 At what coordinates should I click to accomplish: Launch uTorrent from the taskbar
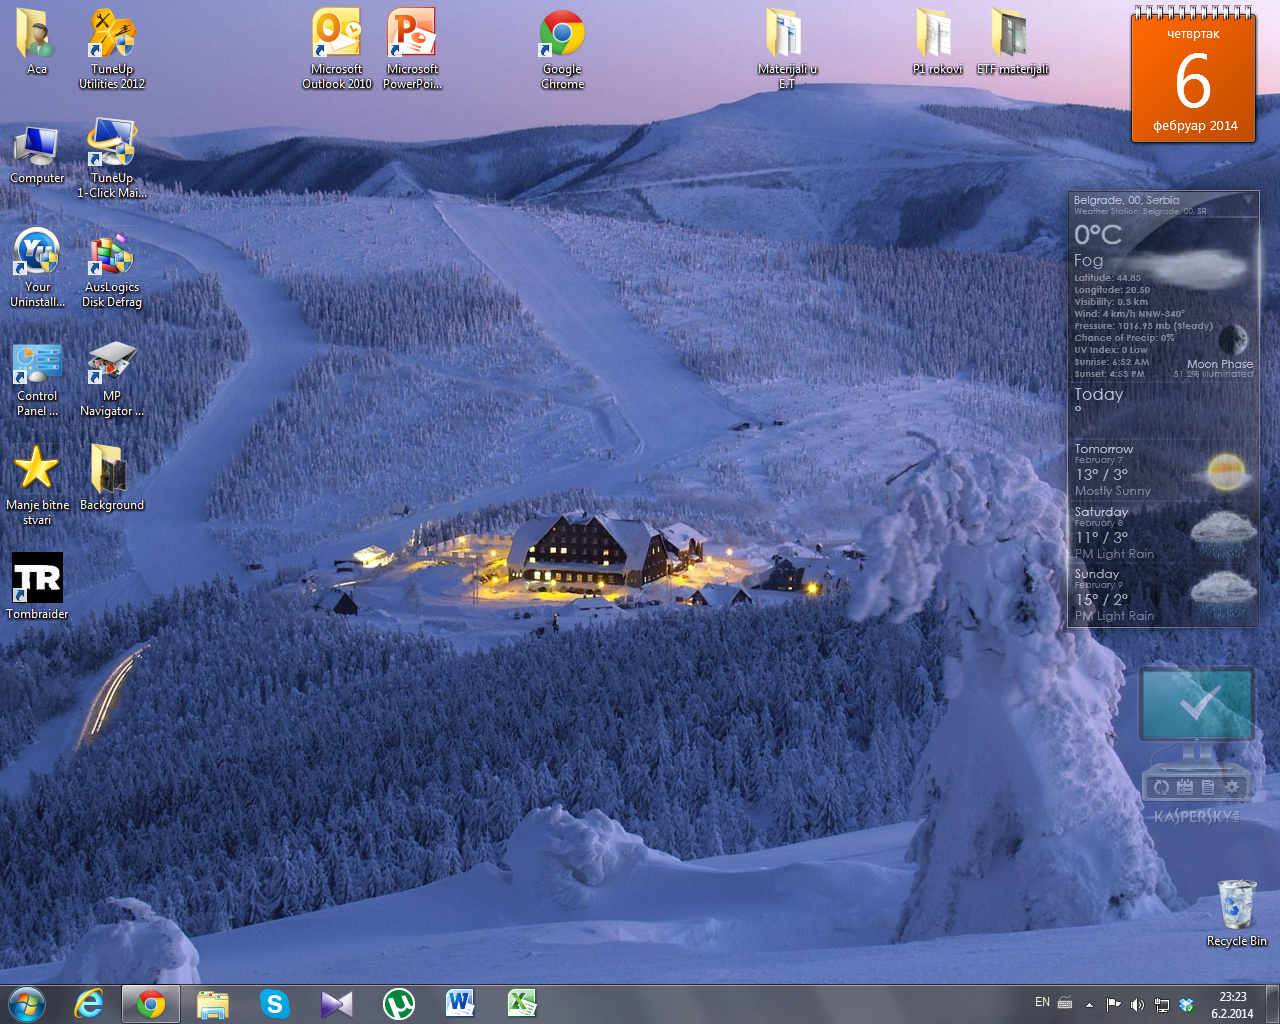[399, 1003]
